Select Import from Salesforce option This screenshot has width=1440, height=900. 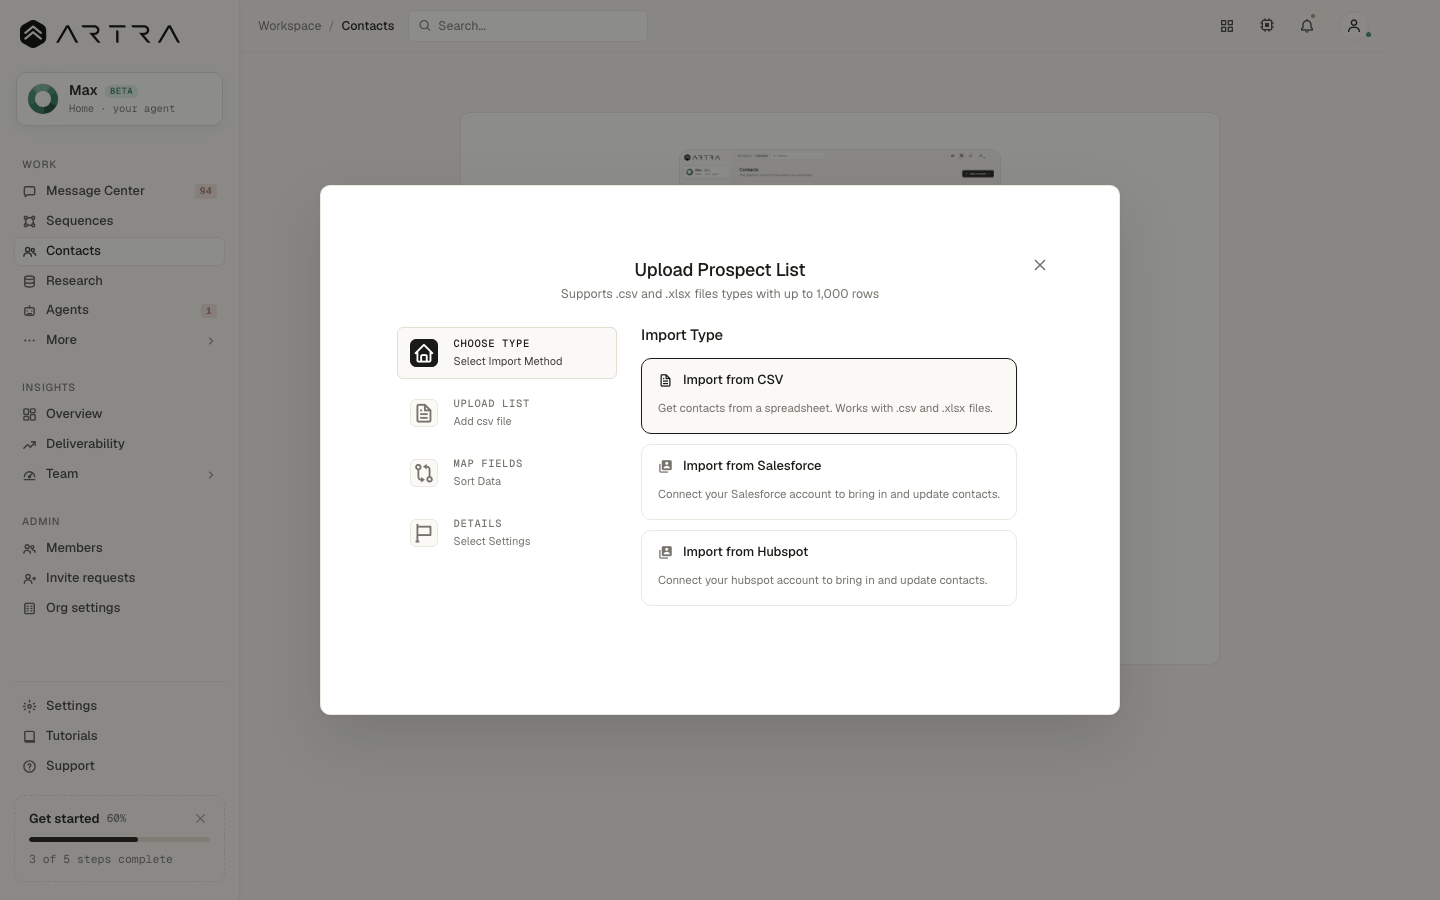coord(829,482)
